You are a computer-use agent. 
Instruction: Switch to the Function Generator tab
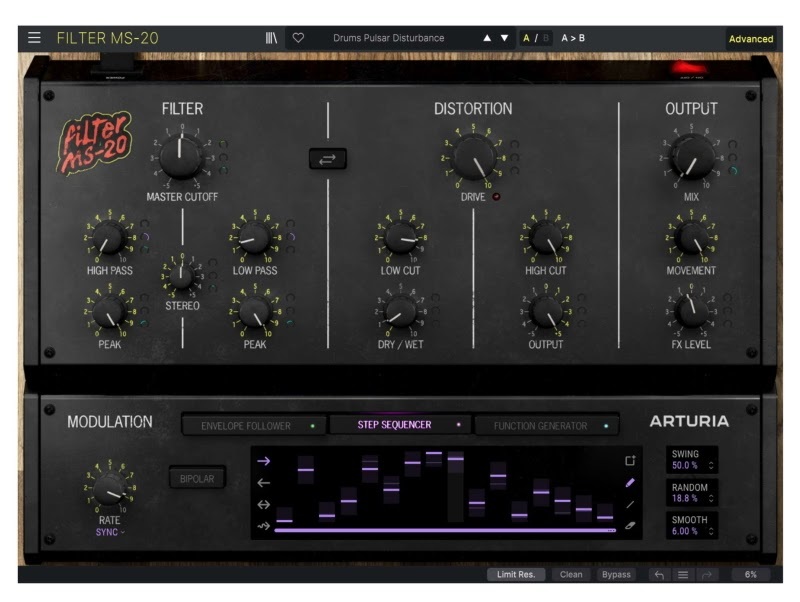(x=547, y=425)
